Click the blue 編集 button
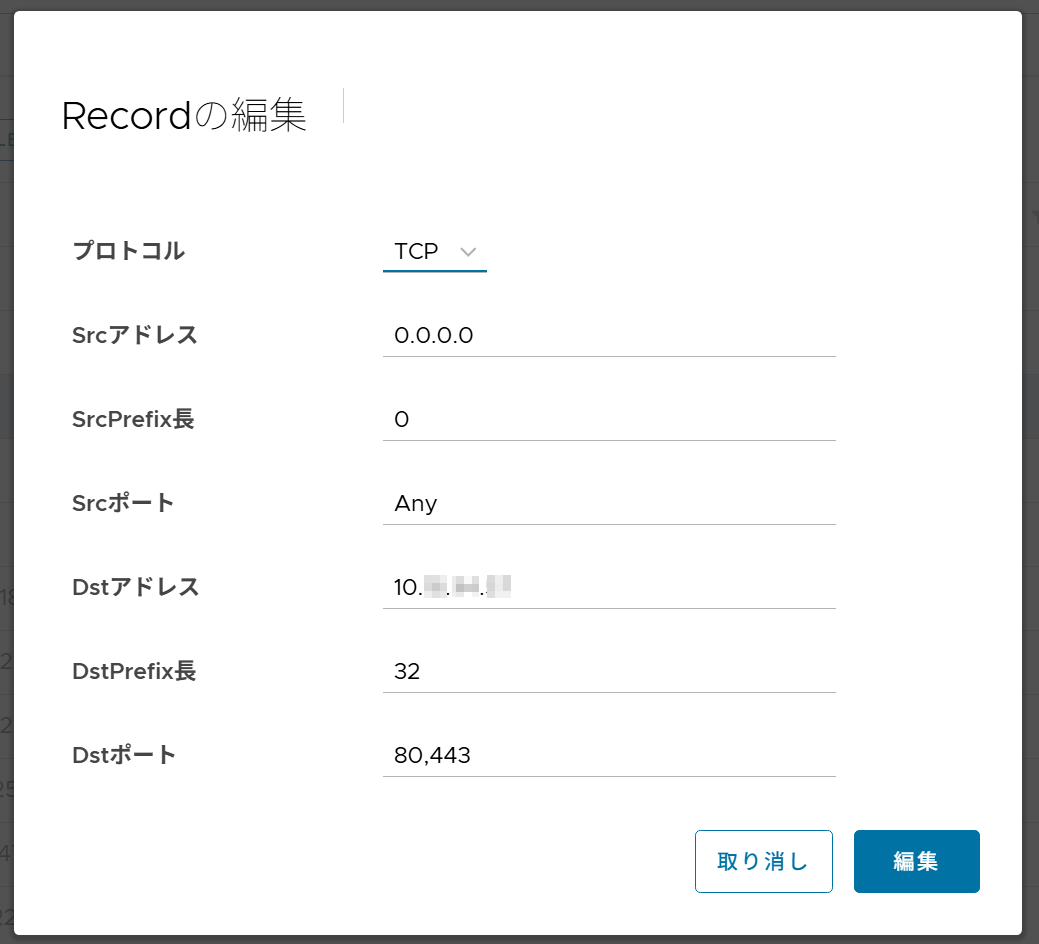Viewport: 1039px width, 944px height. (916, 861)
